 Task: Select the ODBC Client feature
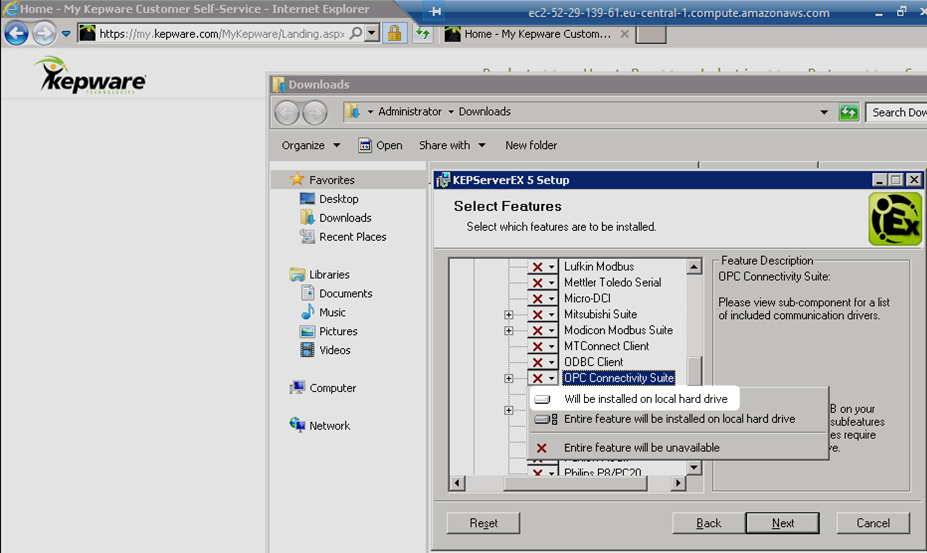(594, 363)
